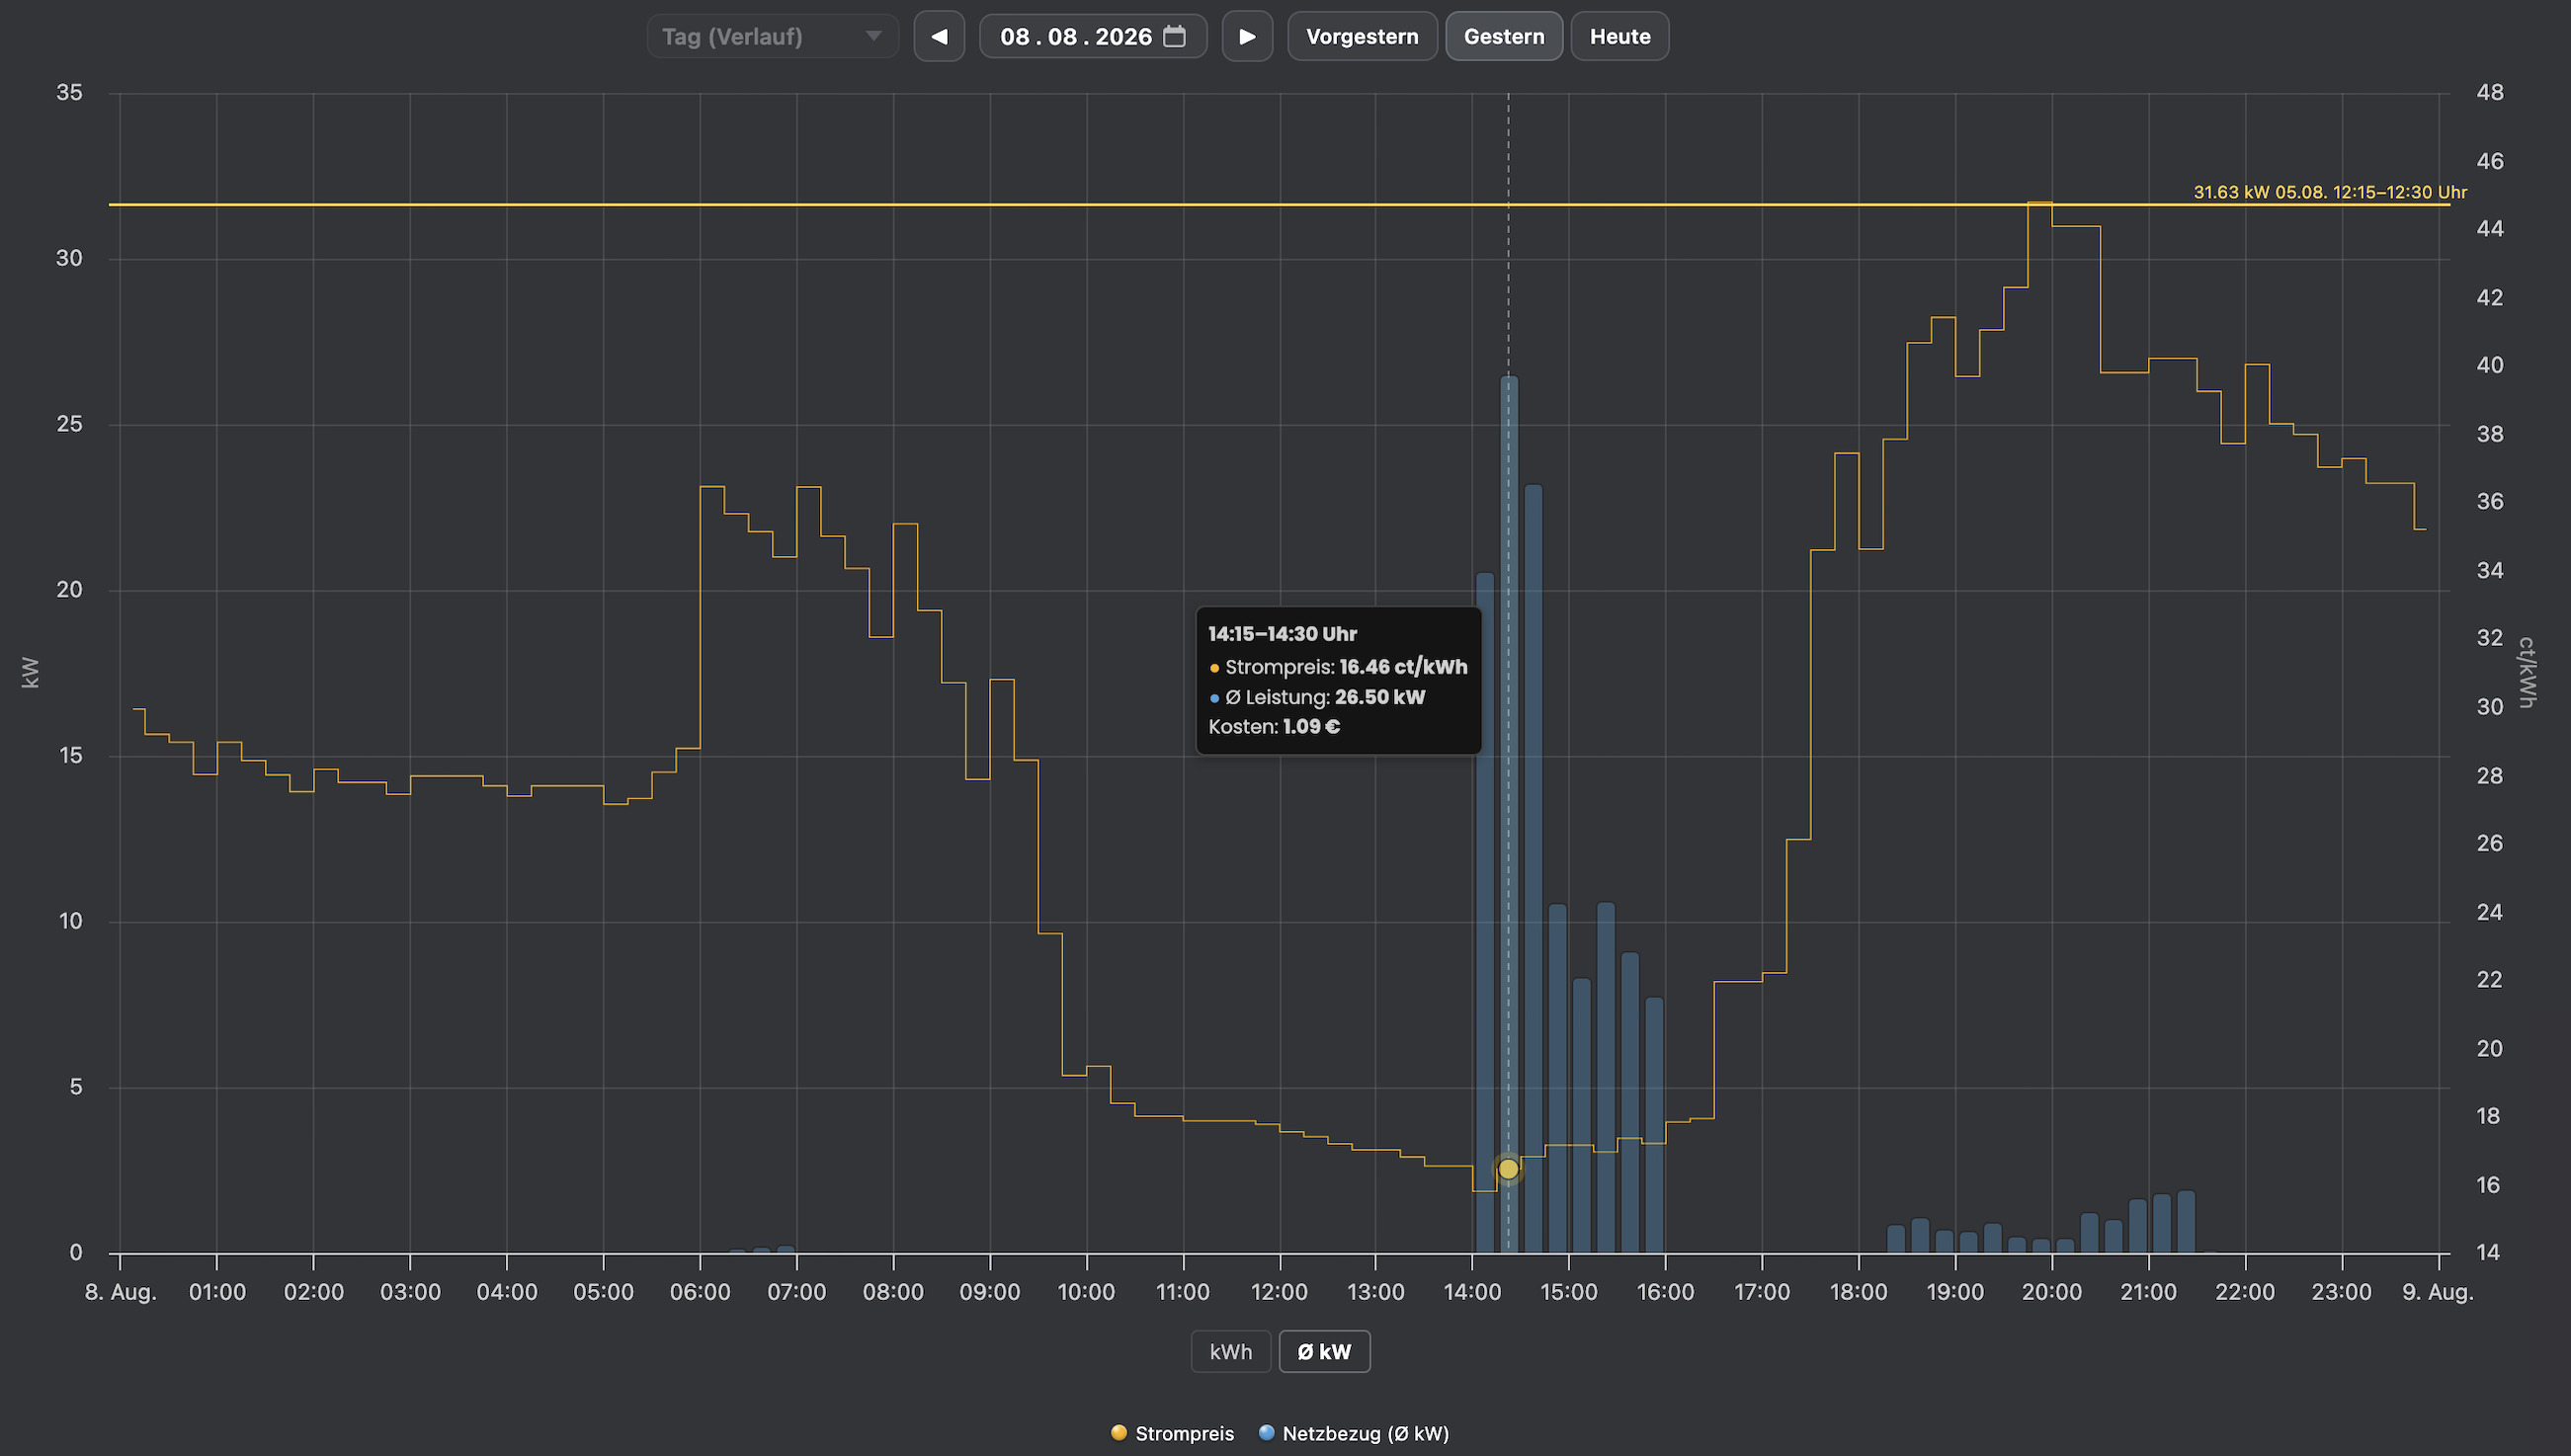This screenshot has height=1456, width=2571.
Task: Go to the next day with right arrow
Action: (1247, 37)
